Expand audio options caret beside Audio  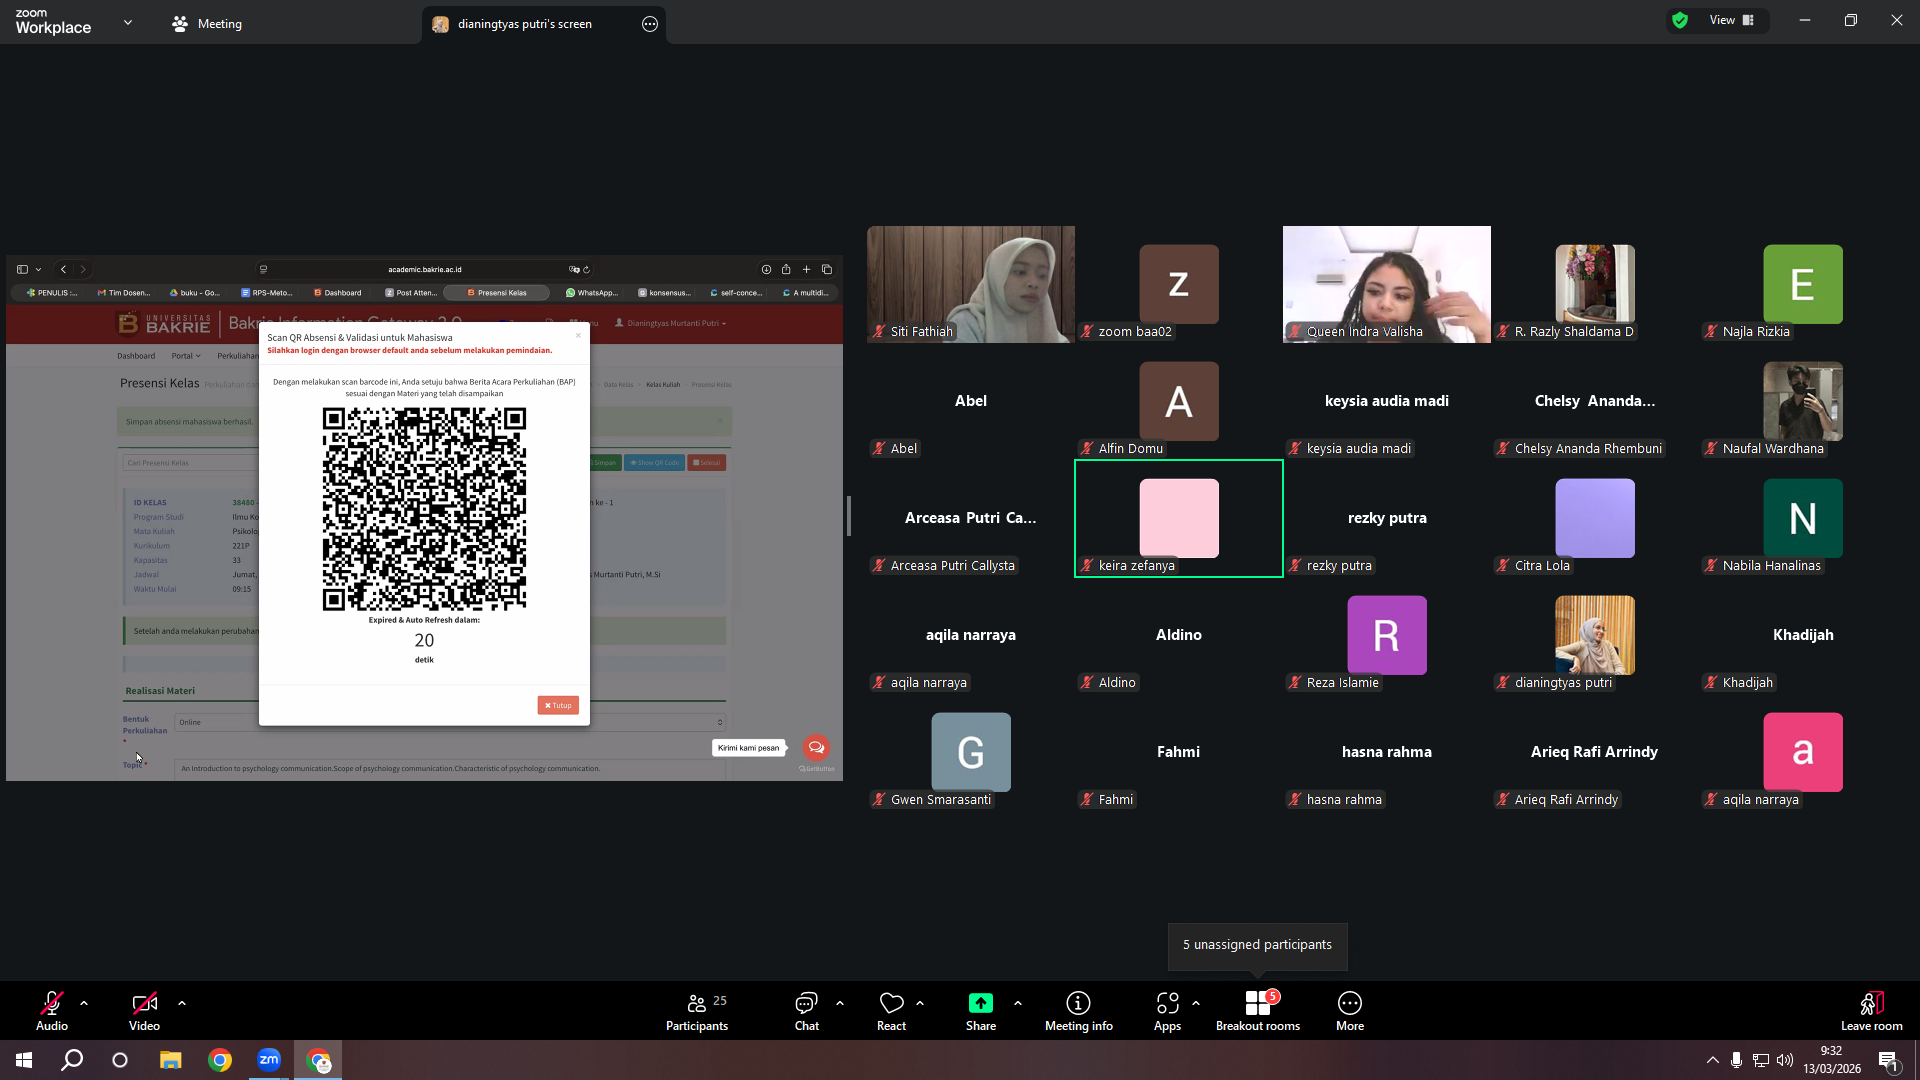point(84,1003)
